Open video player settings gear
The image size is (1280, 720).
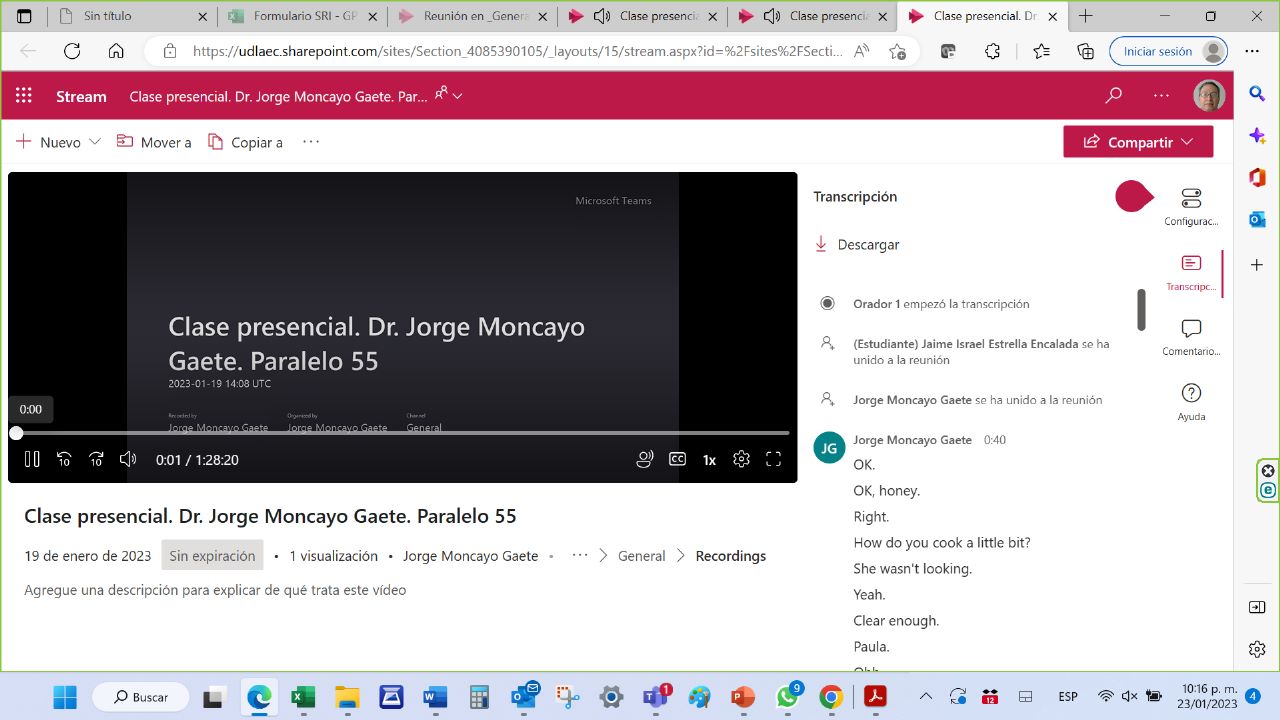click(741, 460)
